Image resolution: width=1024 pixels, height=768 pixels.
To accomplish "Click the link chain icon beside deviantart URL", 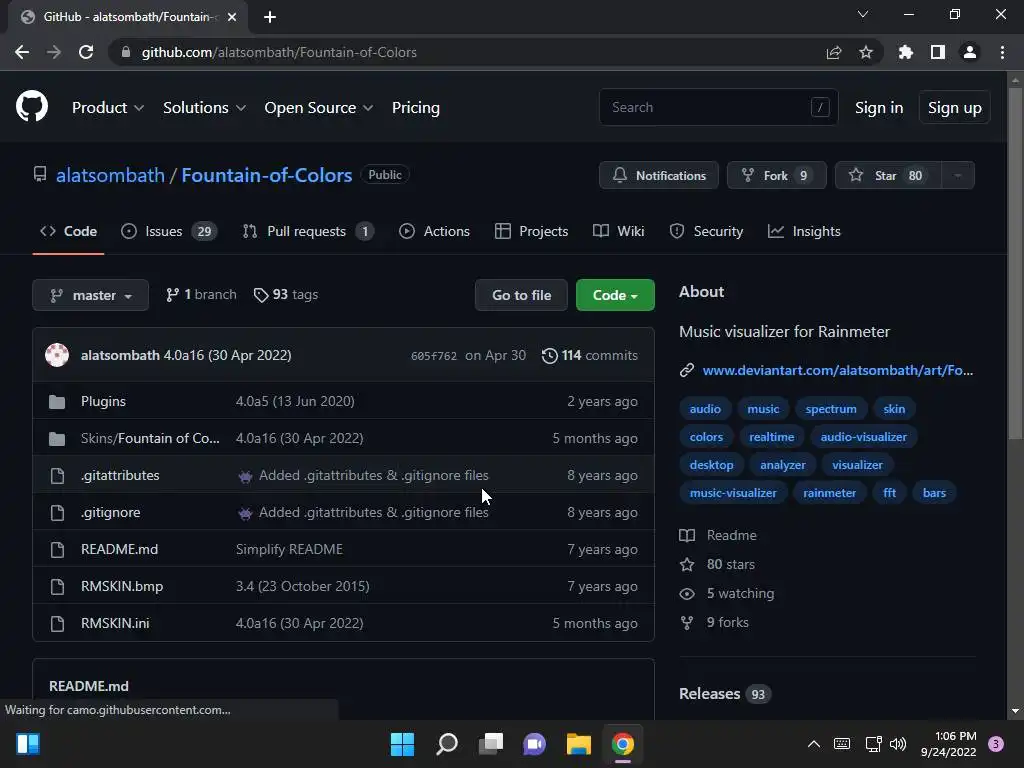I will (x=686, y=370).
